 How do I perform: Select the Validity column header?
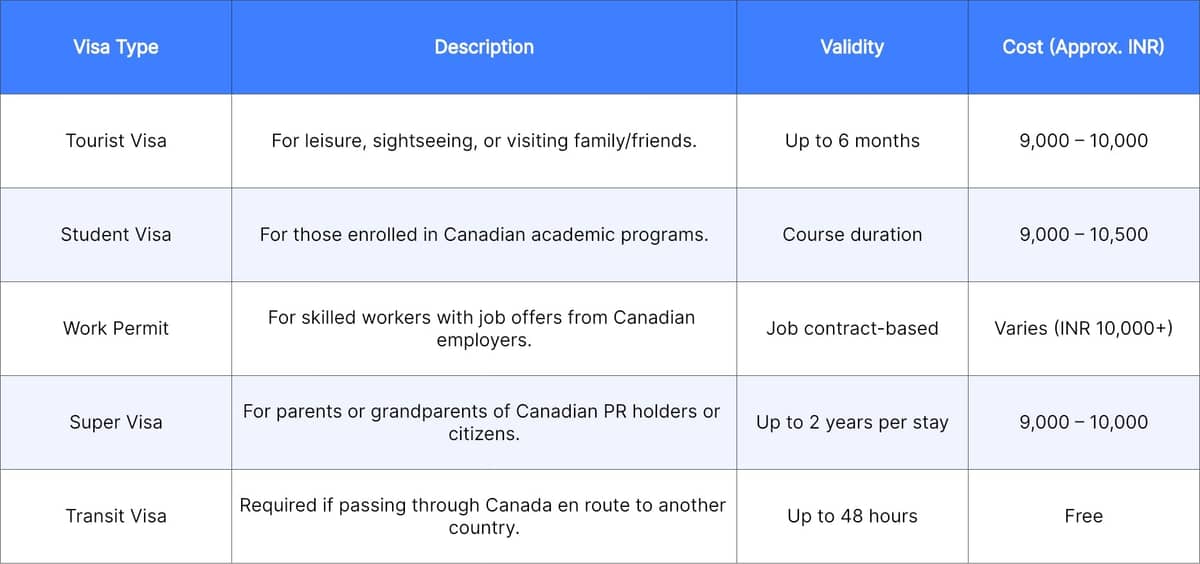pos(852,47)
